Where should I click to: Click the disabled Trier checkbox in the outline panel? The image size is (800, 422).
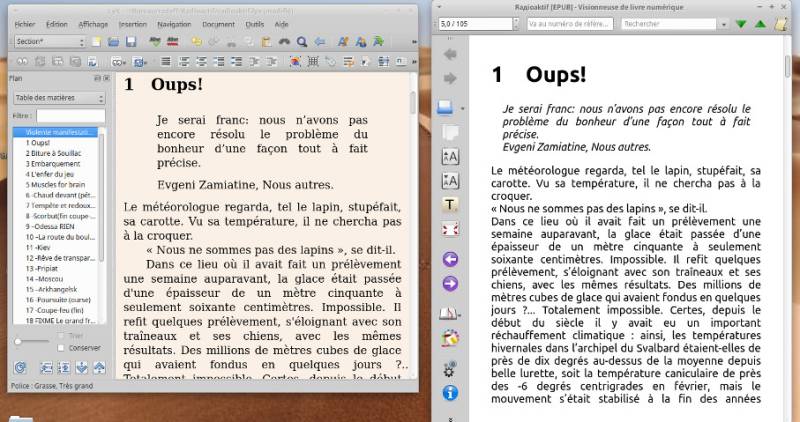(x=61, y=336)
